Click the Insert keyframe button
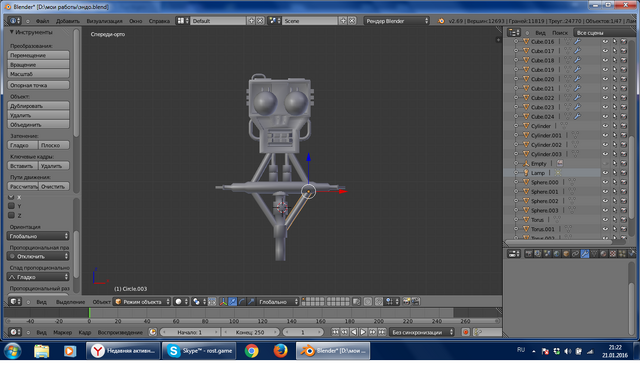640x377 pixels. point(23,166)
